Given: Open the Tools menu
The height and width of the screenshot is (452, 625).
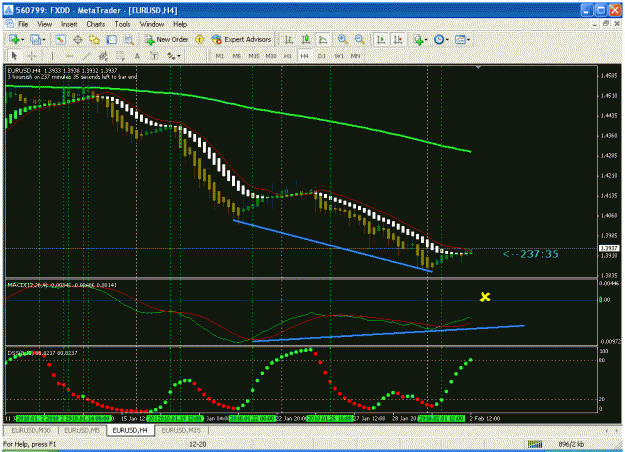Looking at the screenshot, I should [122, 24].
